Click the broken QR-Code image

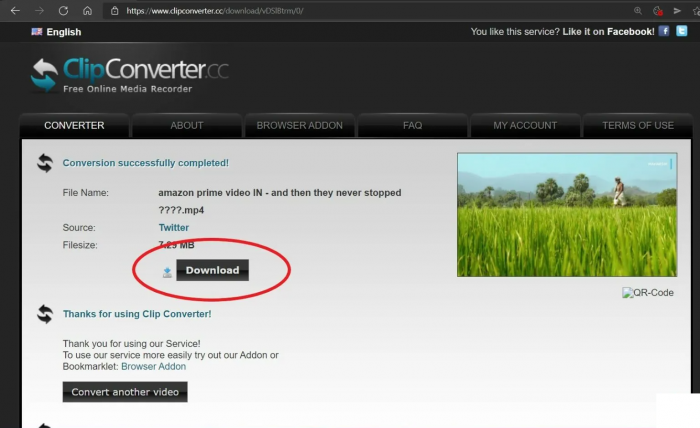tap(648, 293)
